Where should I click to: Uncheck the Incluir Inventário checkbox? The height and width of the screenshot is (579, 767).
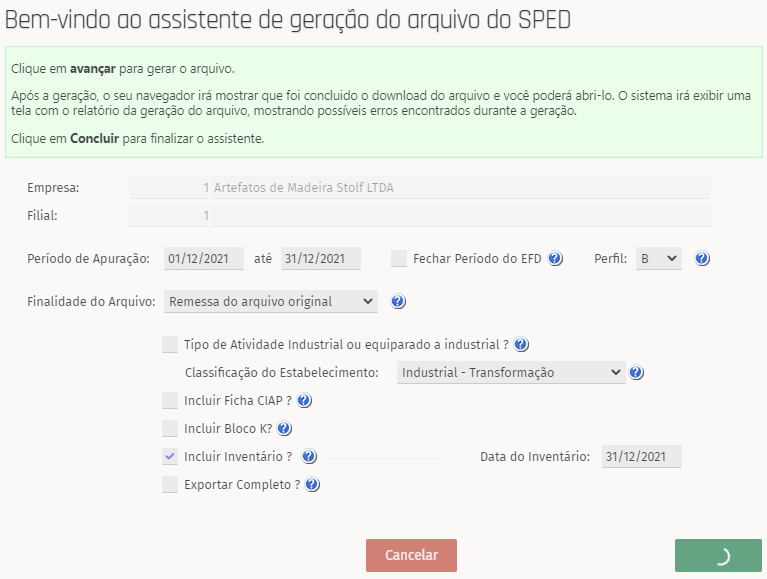(170, 457)
